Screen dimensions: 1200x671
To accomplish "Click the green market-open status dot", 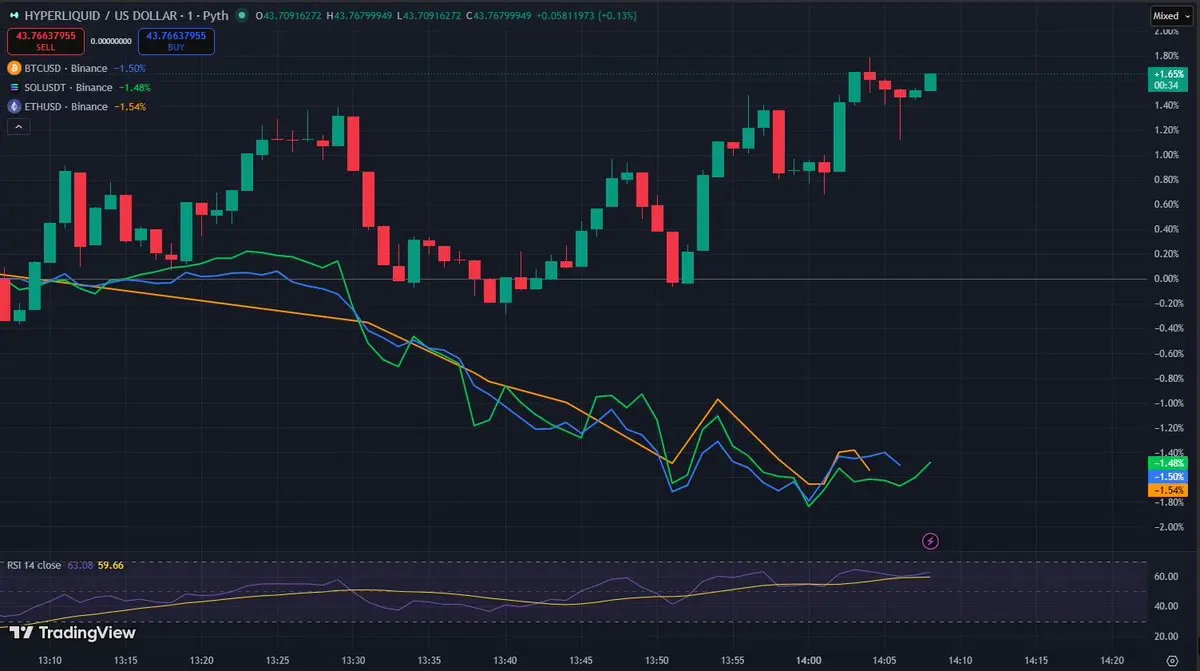I will (x=242, y=15).
